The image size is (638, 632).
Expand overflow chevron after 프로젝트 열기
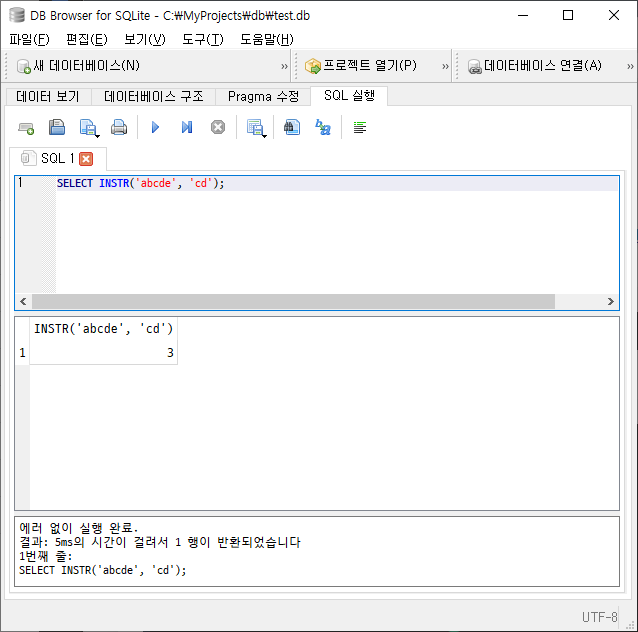(x=445, y=66)
